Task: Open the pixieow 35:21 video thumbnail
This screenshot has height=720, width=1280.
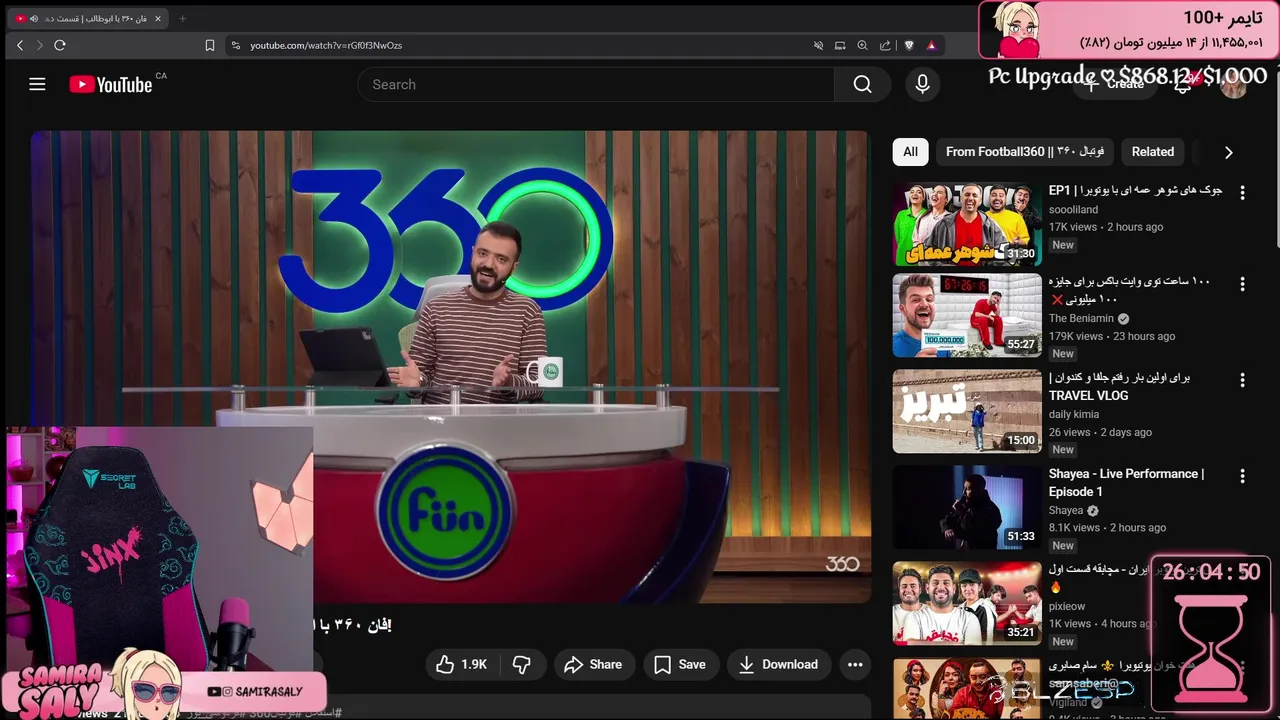Action: [967, 604]
